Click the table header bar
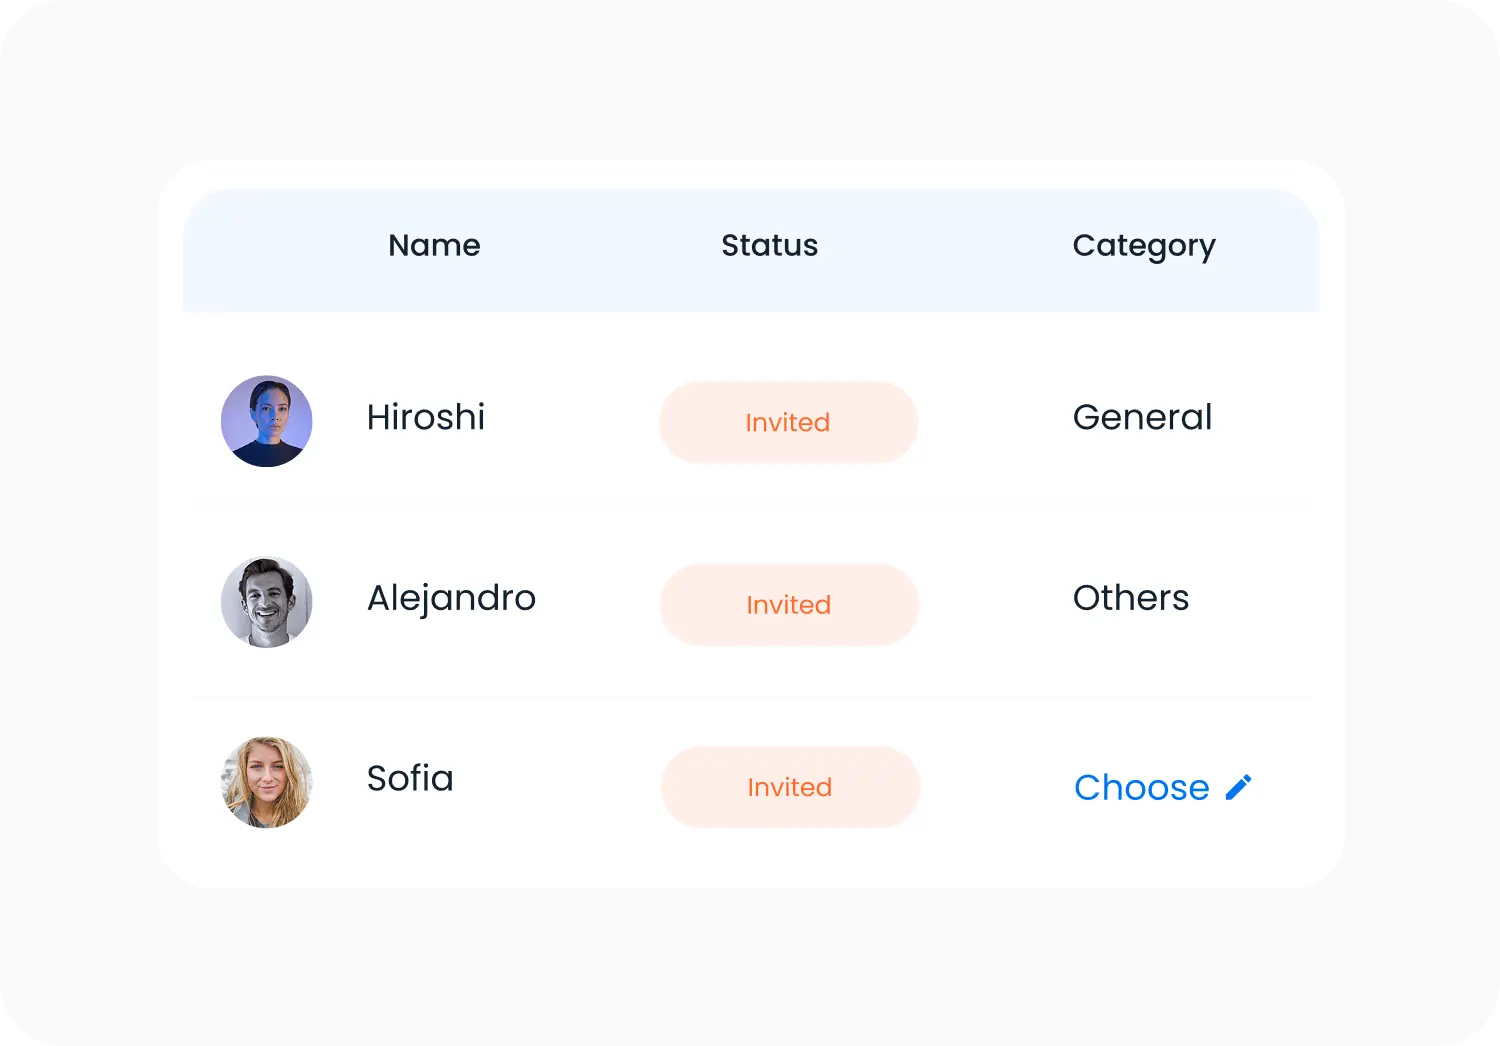1500x1046 pixels. tap(750, 250)
